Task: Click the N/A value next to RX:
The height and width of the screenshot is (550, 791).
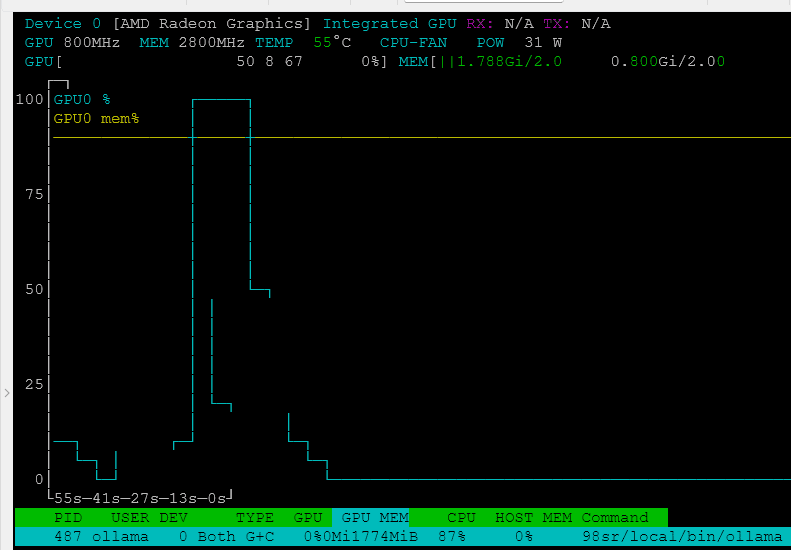Action: tap(519, 24)
